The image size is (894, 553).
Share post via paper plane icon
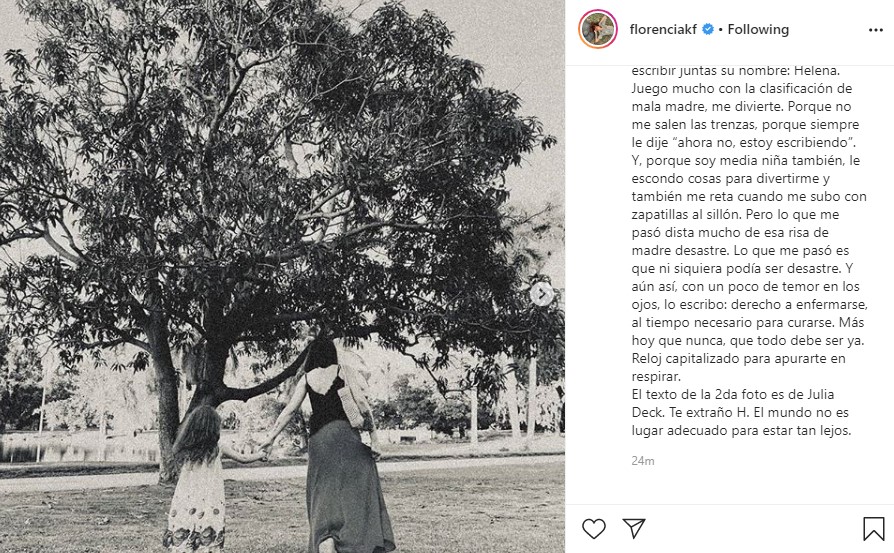pyautogui.click(x=634, y=528)
